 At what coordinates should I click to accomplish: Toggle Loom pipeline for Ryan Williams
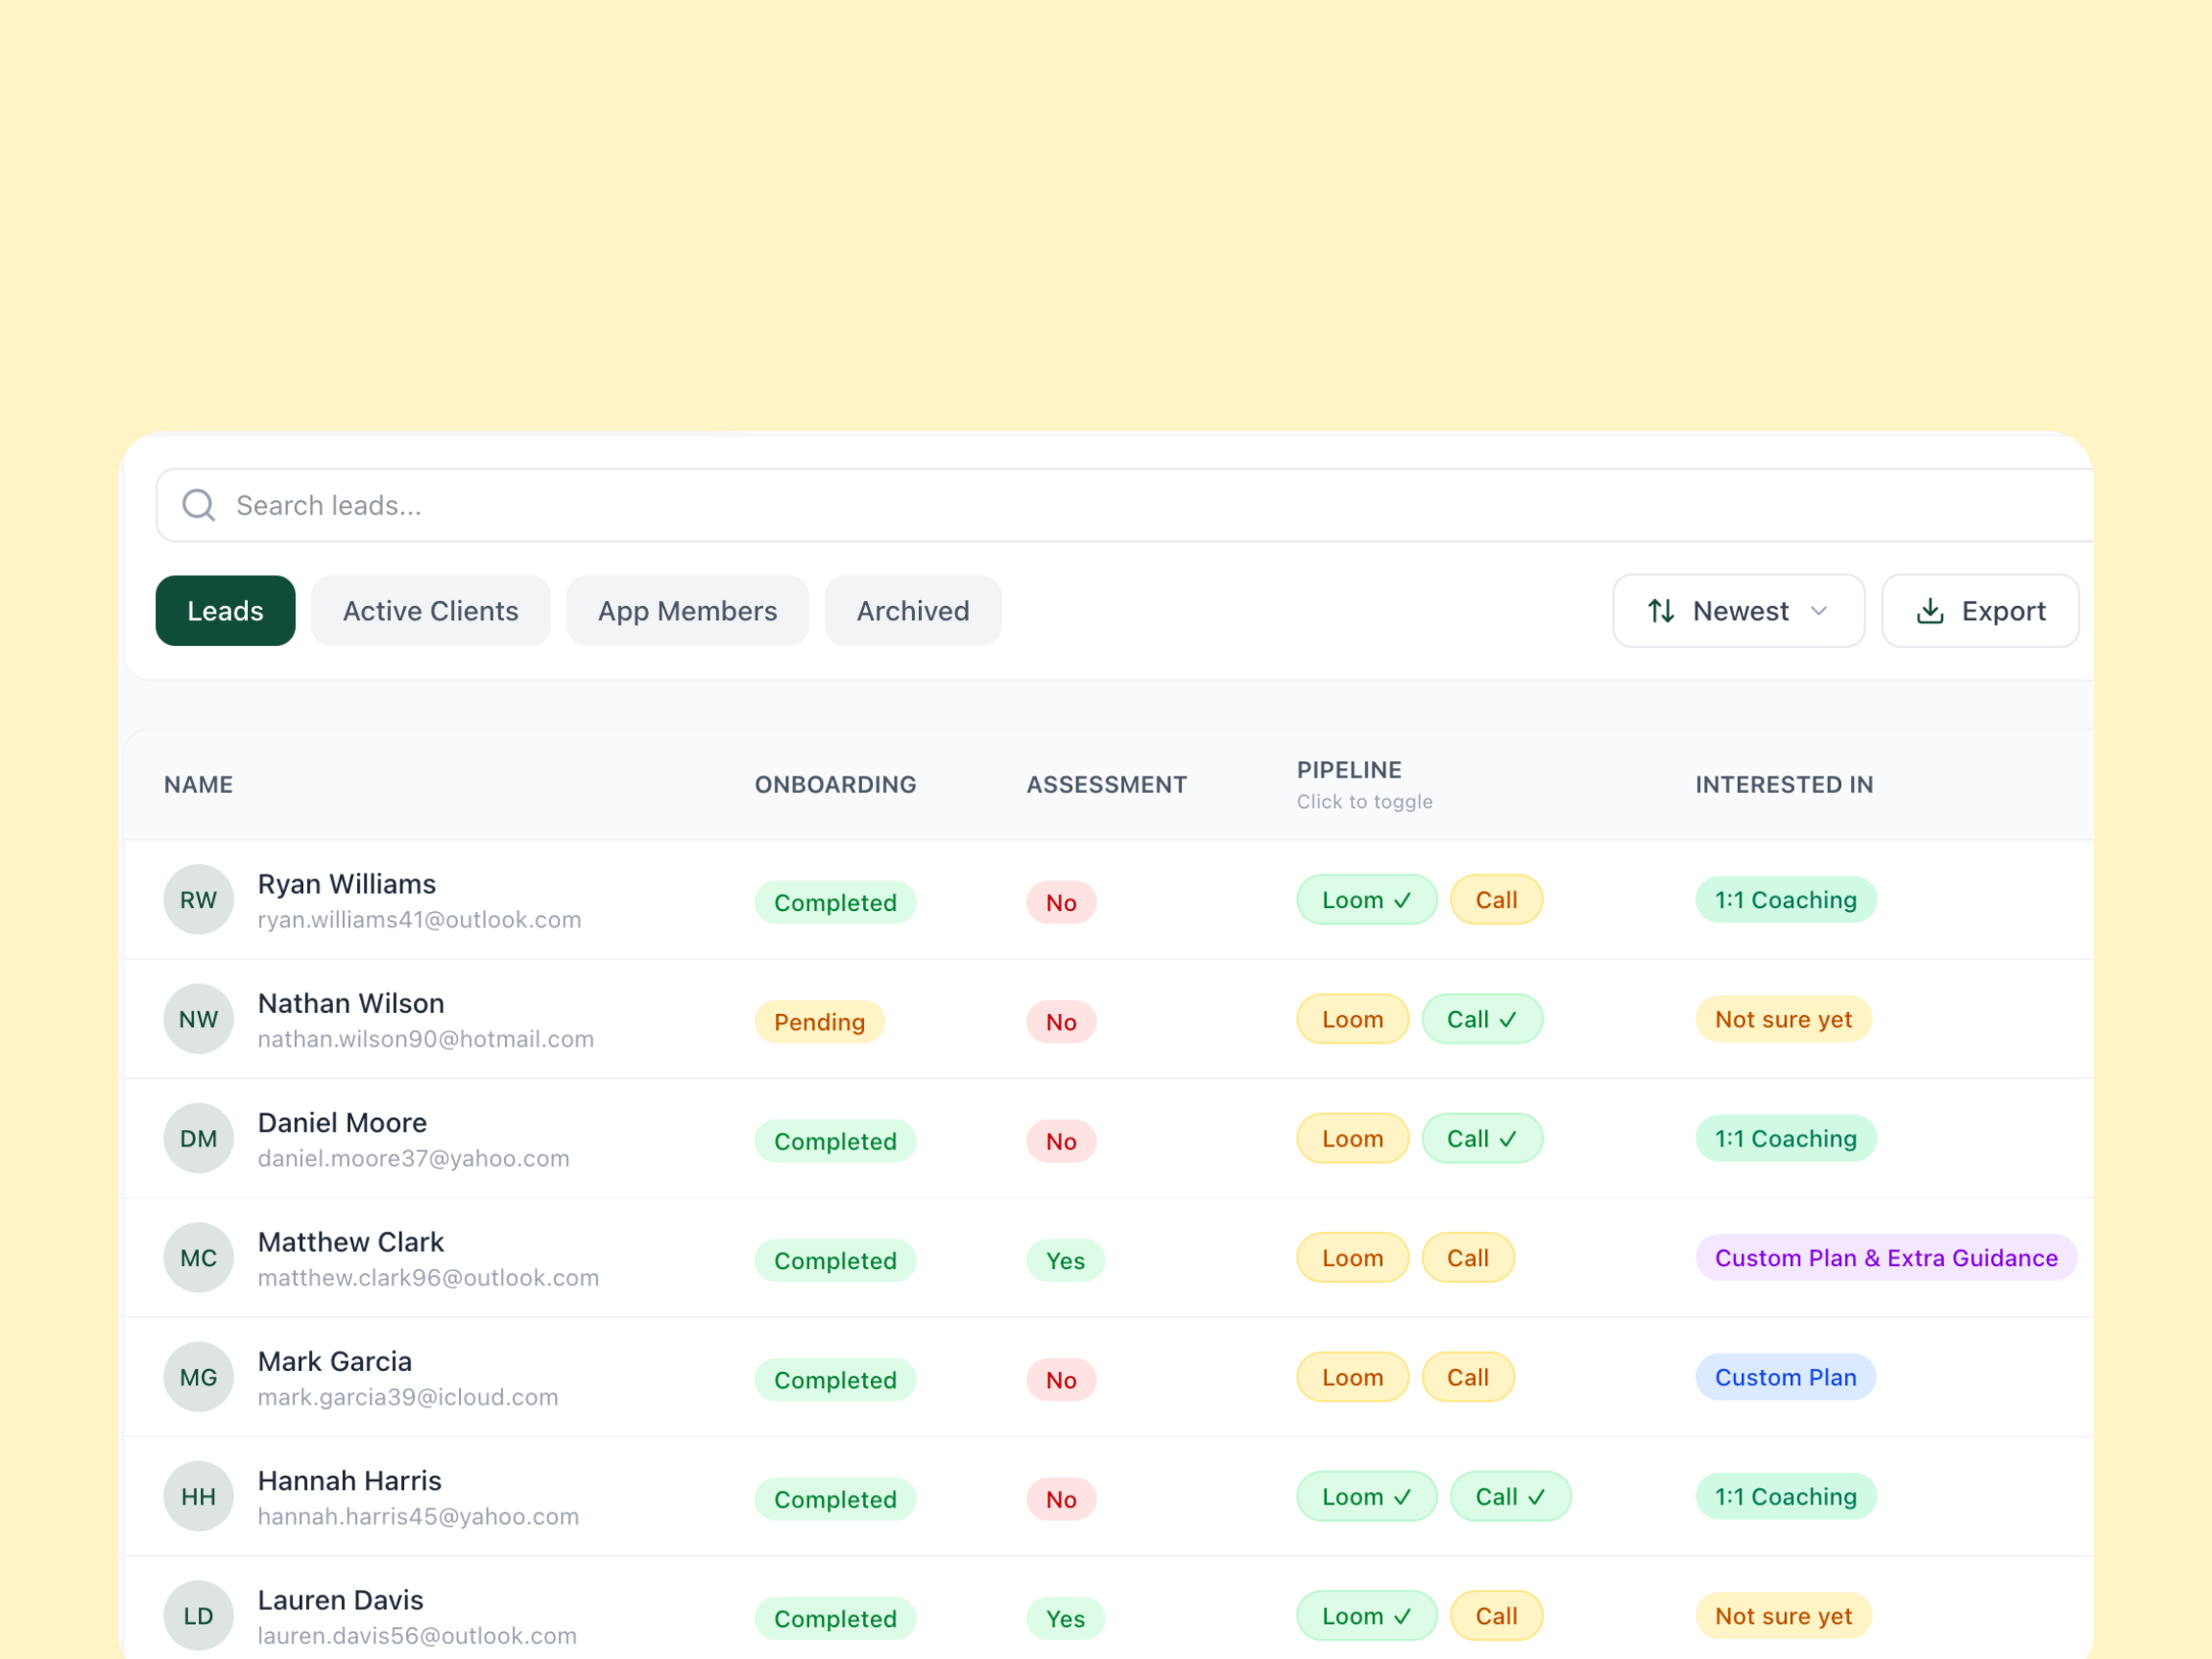(x=1366, y=900)
